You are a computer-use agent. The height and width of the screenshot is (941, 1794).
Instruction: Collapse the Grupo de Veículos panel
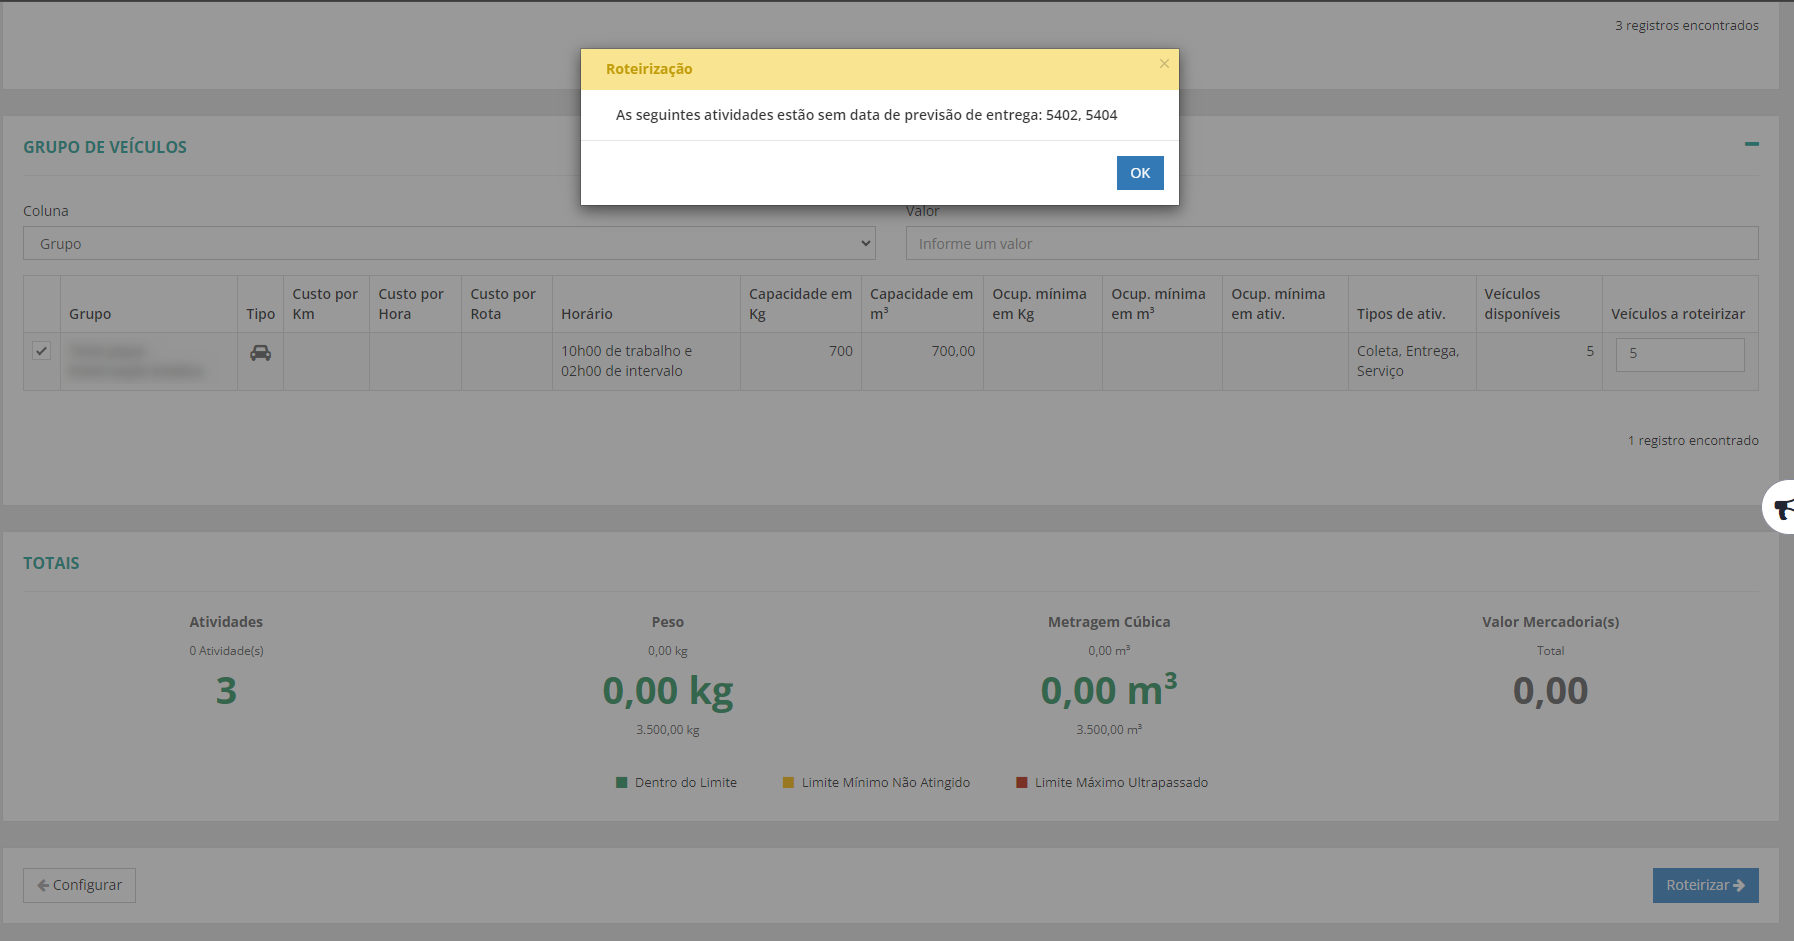[x=1751, y=145]
